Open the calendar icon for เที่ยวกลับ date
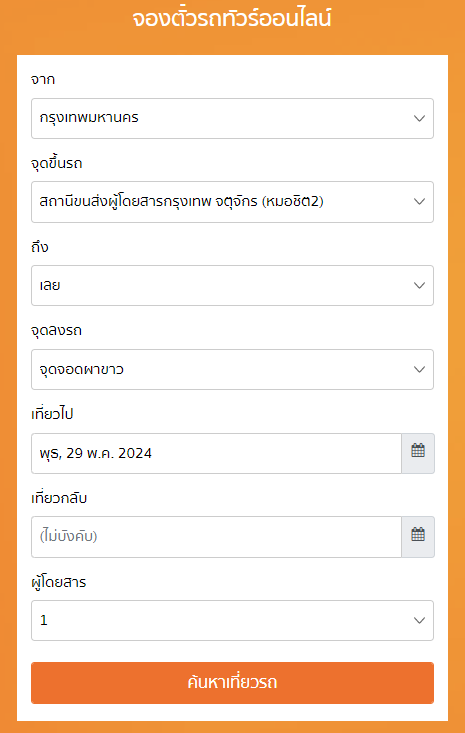 [x=418, y=537]
